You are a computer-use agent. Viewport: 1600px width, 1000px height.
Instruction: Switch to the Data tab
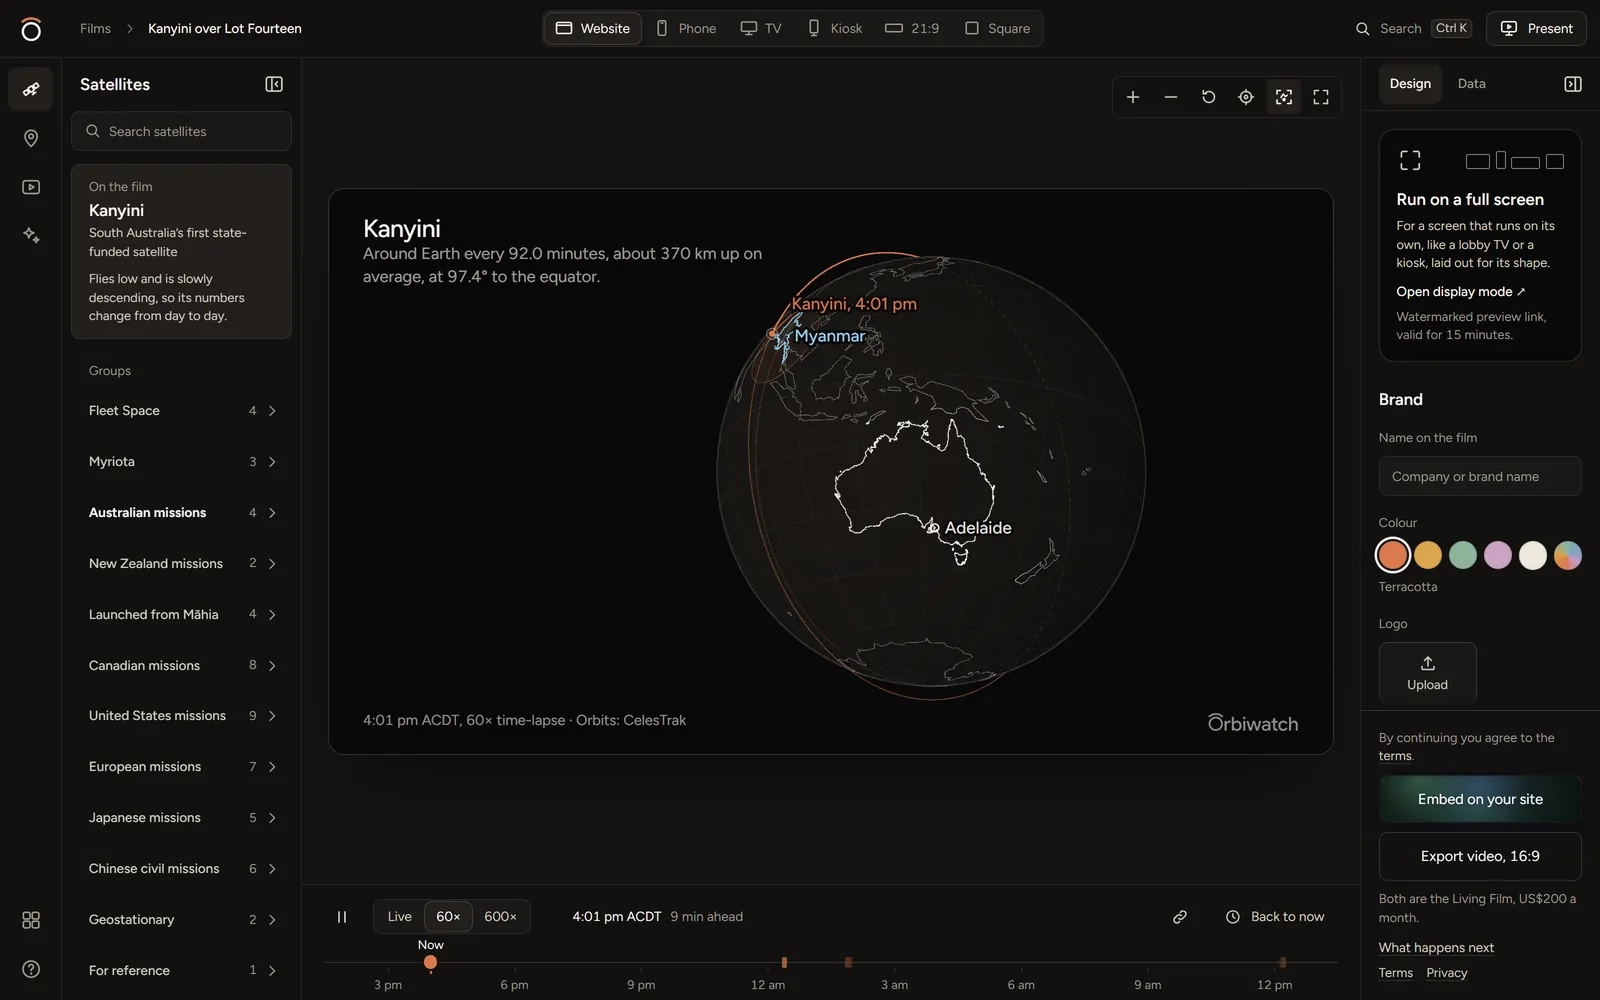(1471, 84)
